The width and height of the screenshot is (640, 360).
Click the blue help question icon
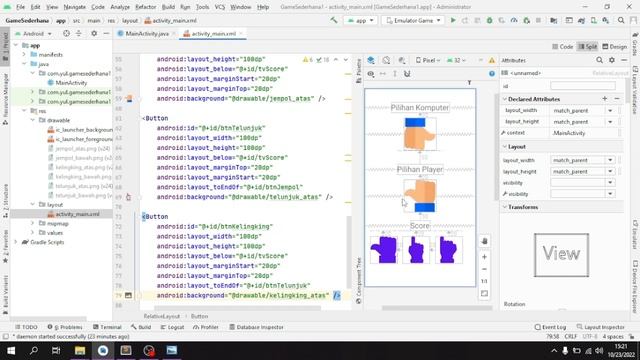click(x=492, y=73)
